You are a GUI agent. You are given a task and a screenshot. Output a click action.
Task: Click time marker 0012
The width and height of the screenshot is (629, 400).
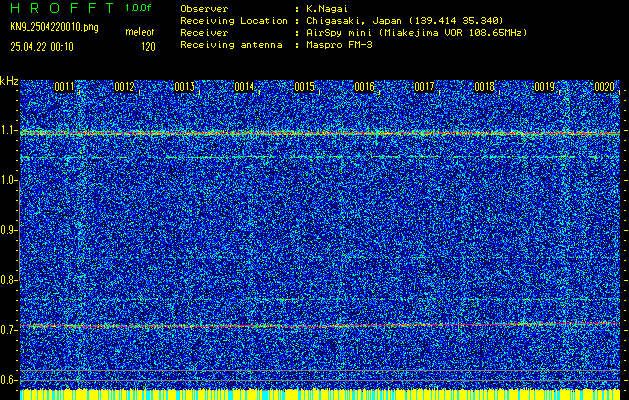(124, 87)
